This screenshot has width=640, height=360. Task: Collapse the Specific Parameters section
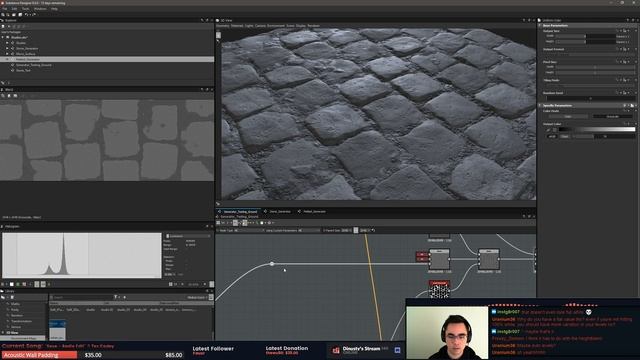540,106
